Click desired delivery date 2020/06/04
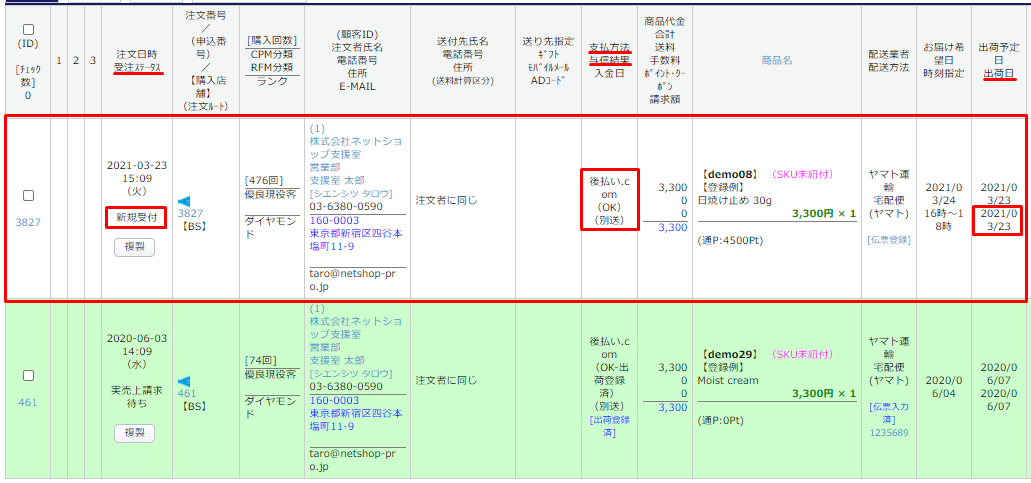 pyautogui.click(x=944, y=387)
